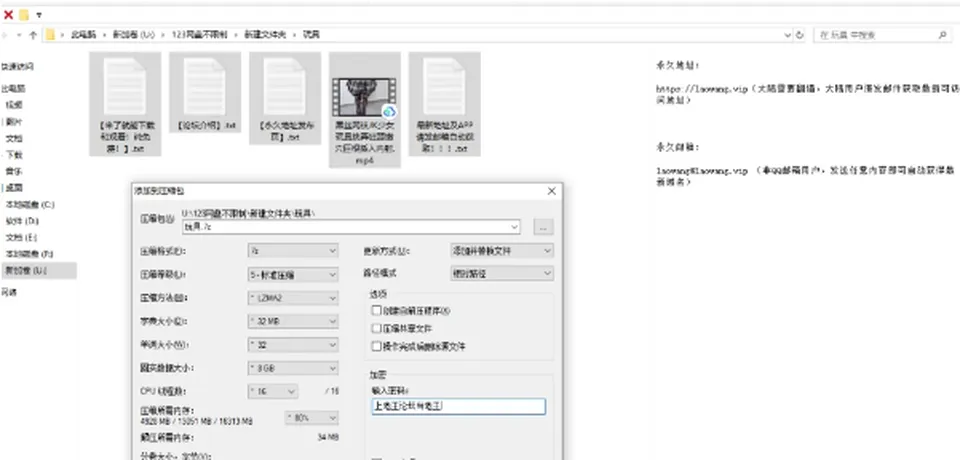The height and width of the screenshot is (460, 960).
Task: Expand the address bar history dropdown
Action: pyautogui.click(x=787, y=36)
